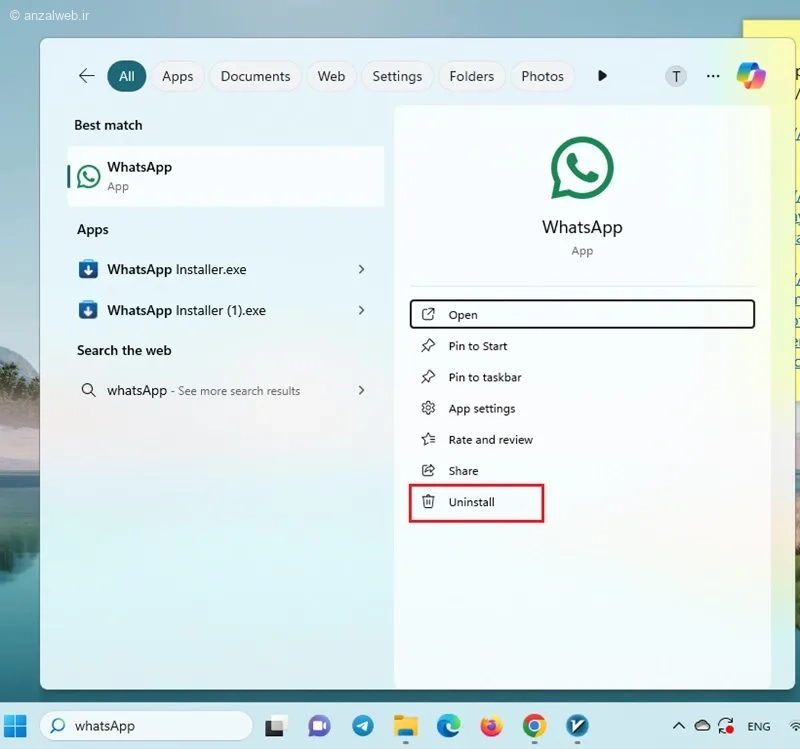This screenshot has height=749, width=800.
Task: Click the Open icon in the actions list
Action: [428, 314]
